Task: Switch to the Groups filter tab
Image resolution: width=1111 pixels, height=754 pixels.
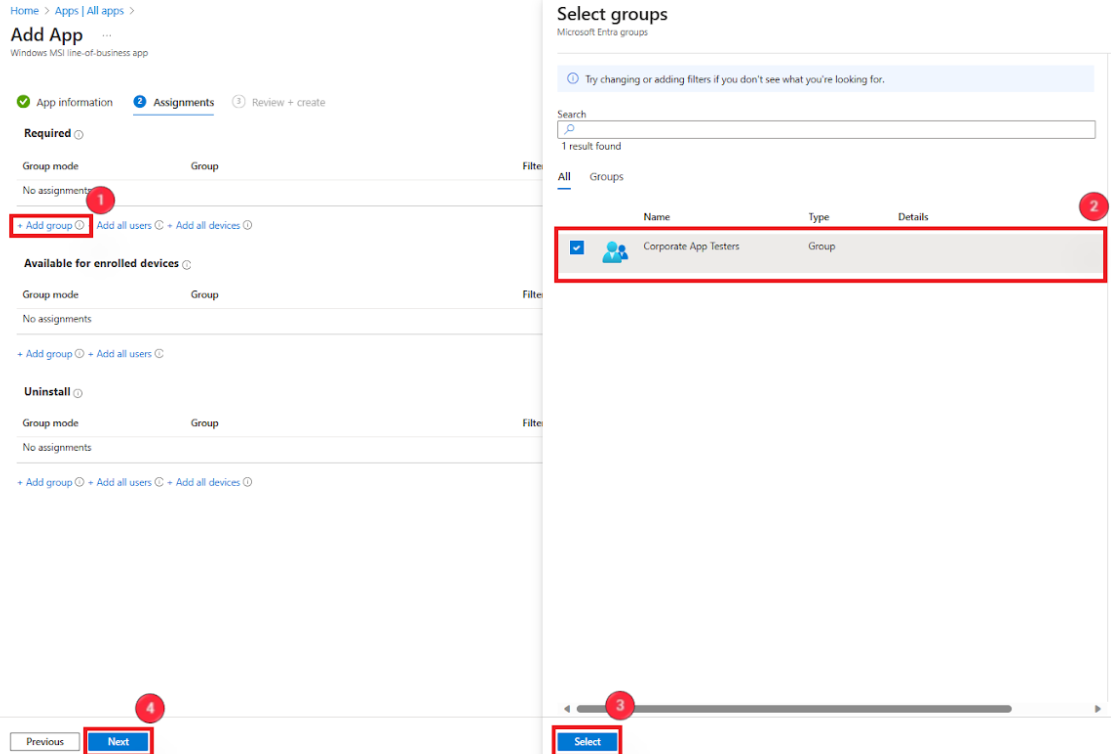Action: coord(606,177)
